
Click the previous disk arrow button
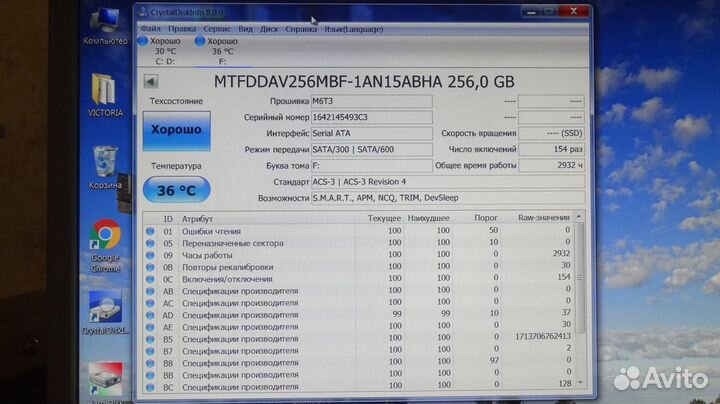tap(151, 82)
